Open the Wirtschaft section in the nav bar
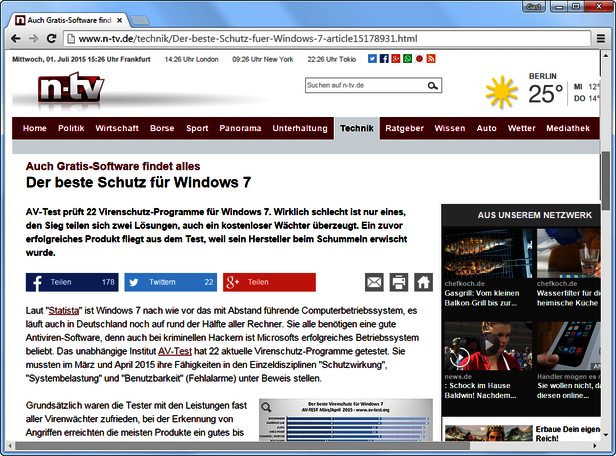The width and height of the screenshot is (616, 456). point(117,128)
